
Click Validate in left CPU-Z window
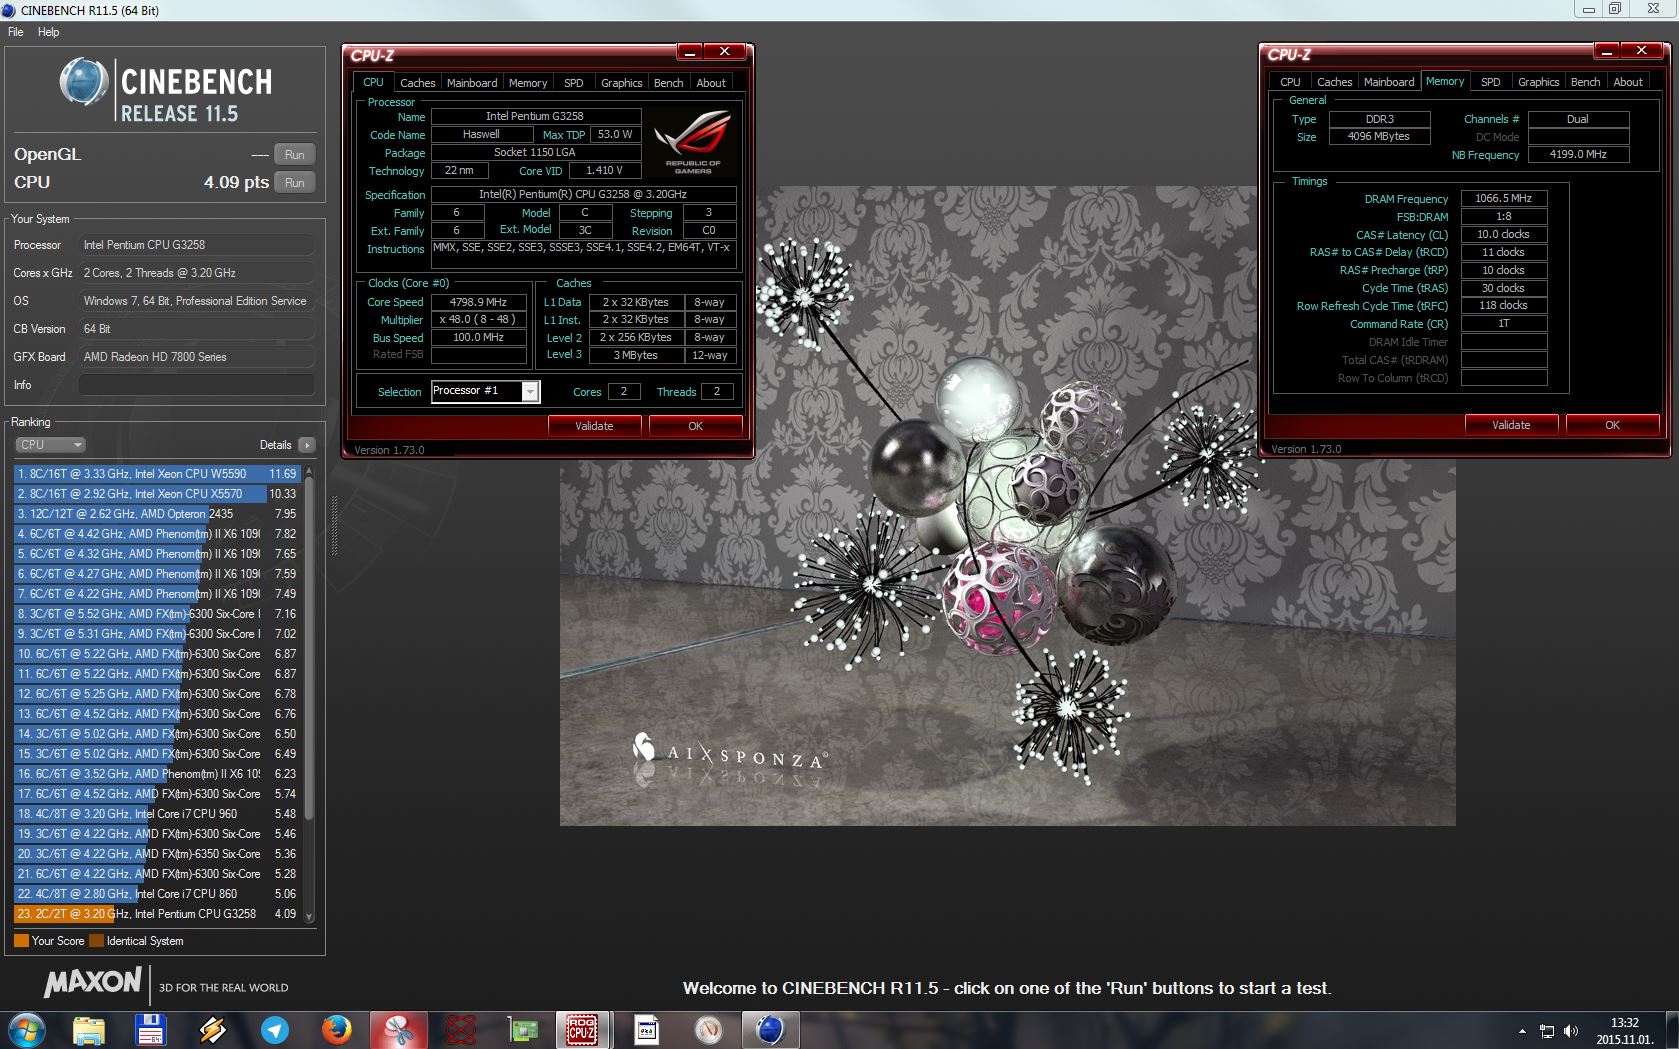(x=594, y=426)
